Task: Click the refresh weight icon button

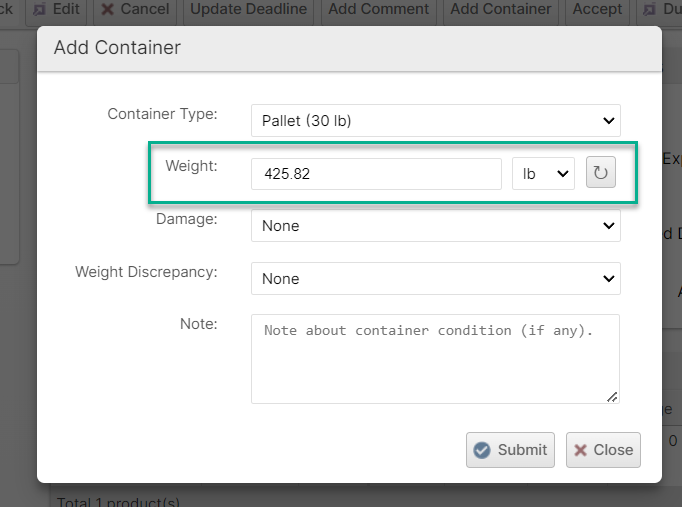Action: click(x=600, y=173)
